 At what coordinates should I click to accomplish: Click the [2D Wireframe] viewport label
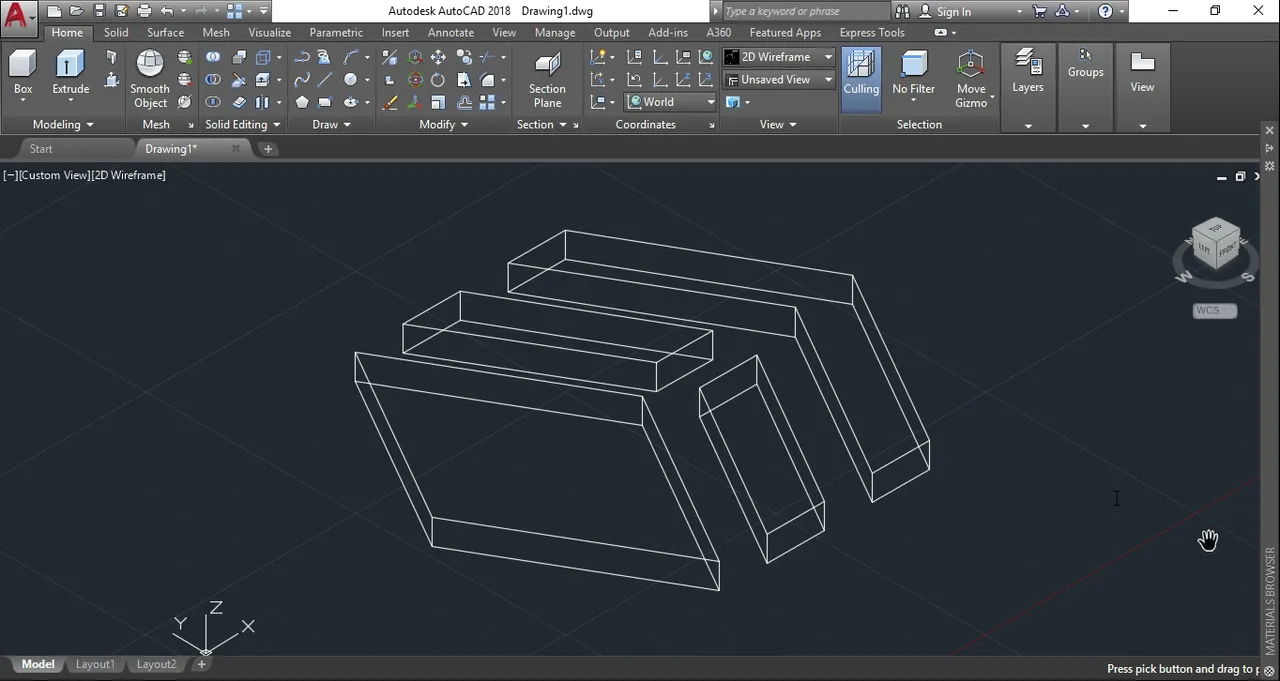click(128, 175)
